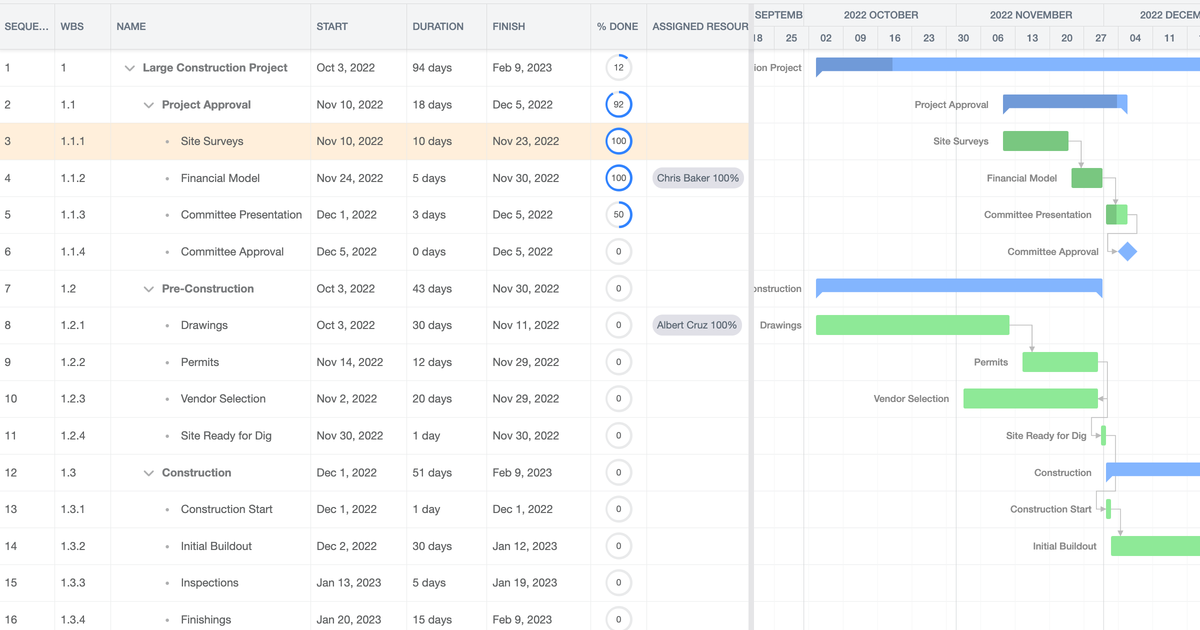Select the Site Surveys task name
This screenshot has height=630, width=1200.
(x=212, y=141)
